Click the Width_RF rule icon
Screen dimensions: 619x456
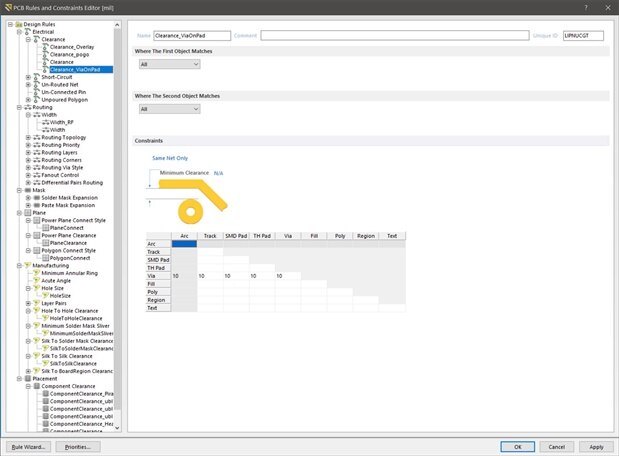coord(45,122)
